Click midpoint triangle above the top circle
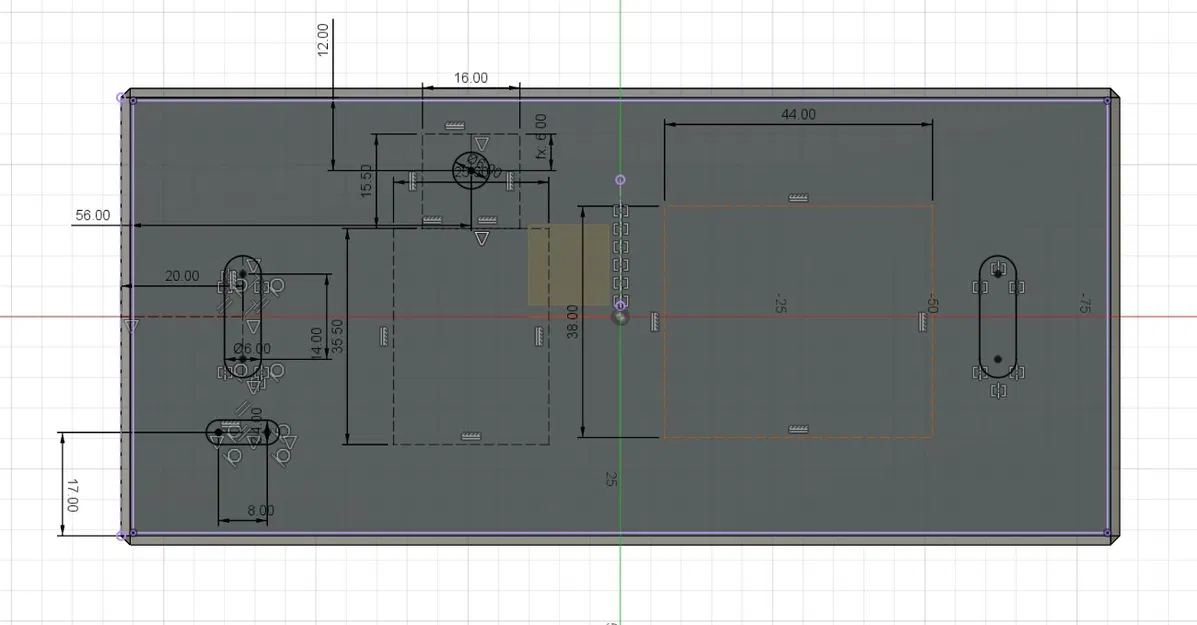Image resolution: width=1197 pixels, height=625 pixels. [482, 144]
